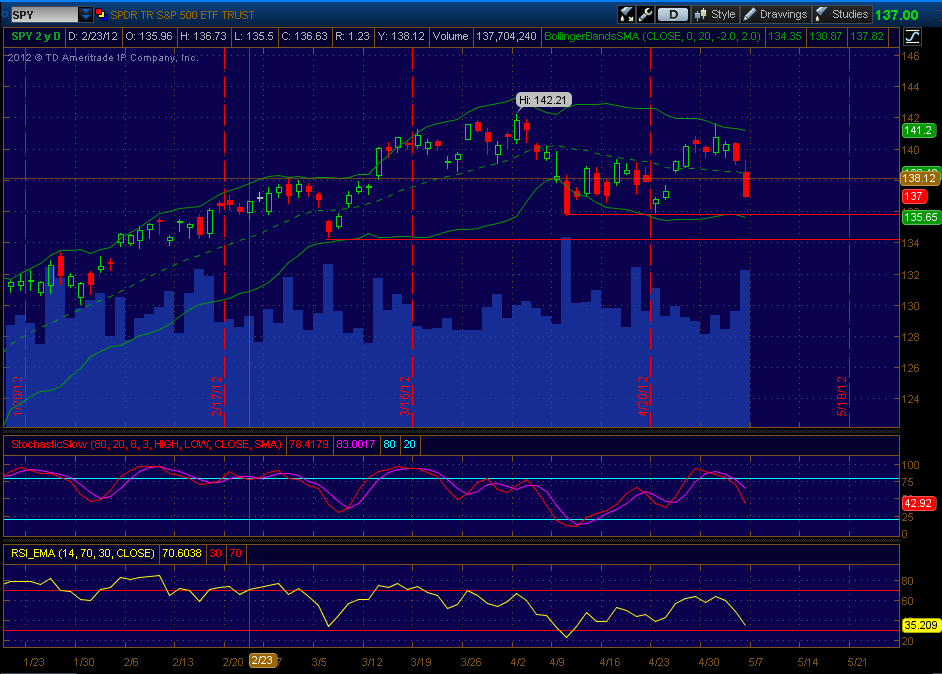942x674 pixels.
Task: Click the 141.2 upper band price label
Action: click(918, 130)
